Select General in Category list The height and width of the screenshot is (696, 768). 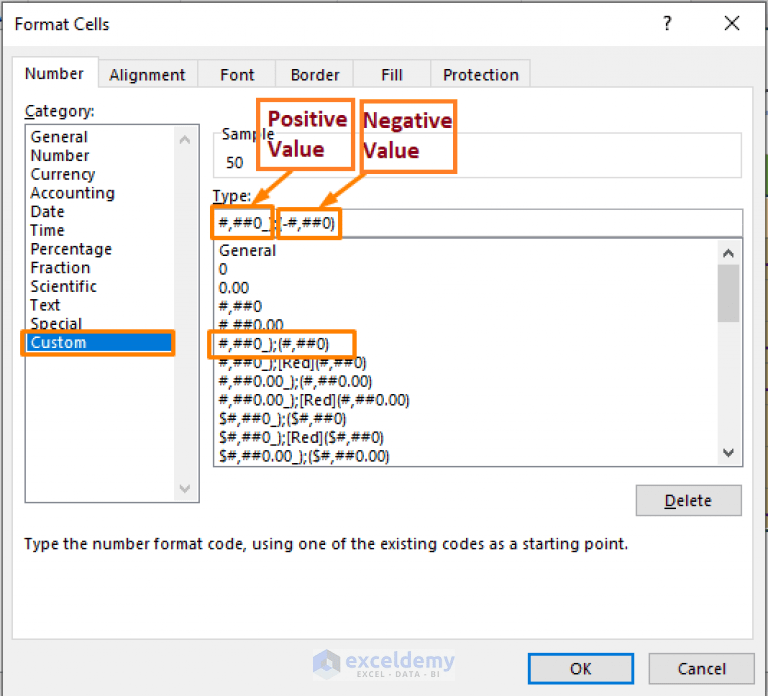(x=59, y=137)
